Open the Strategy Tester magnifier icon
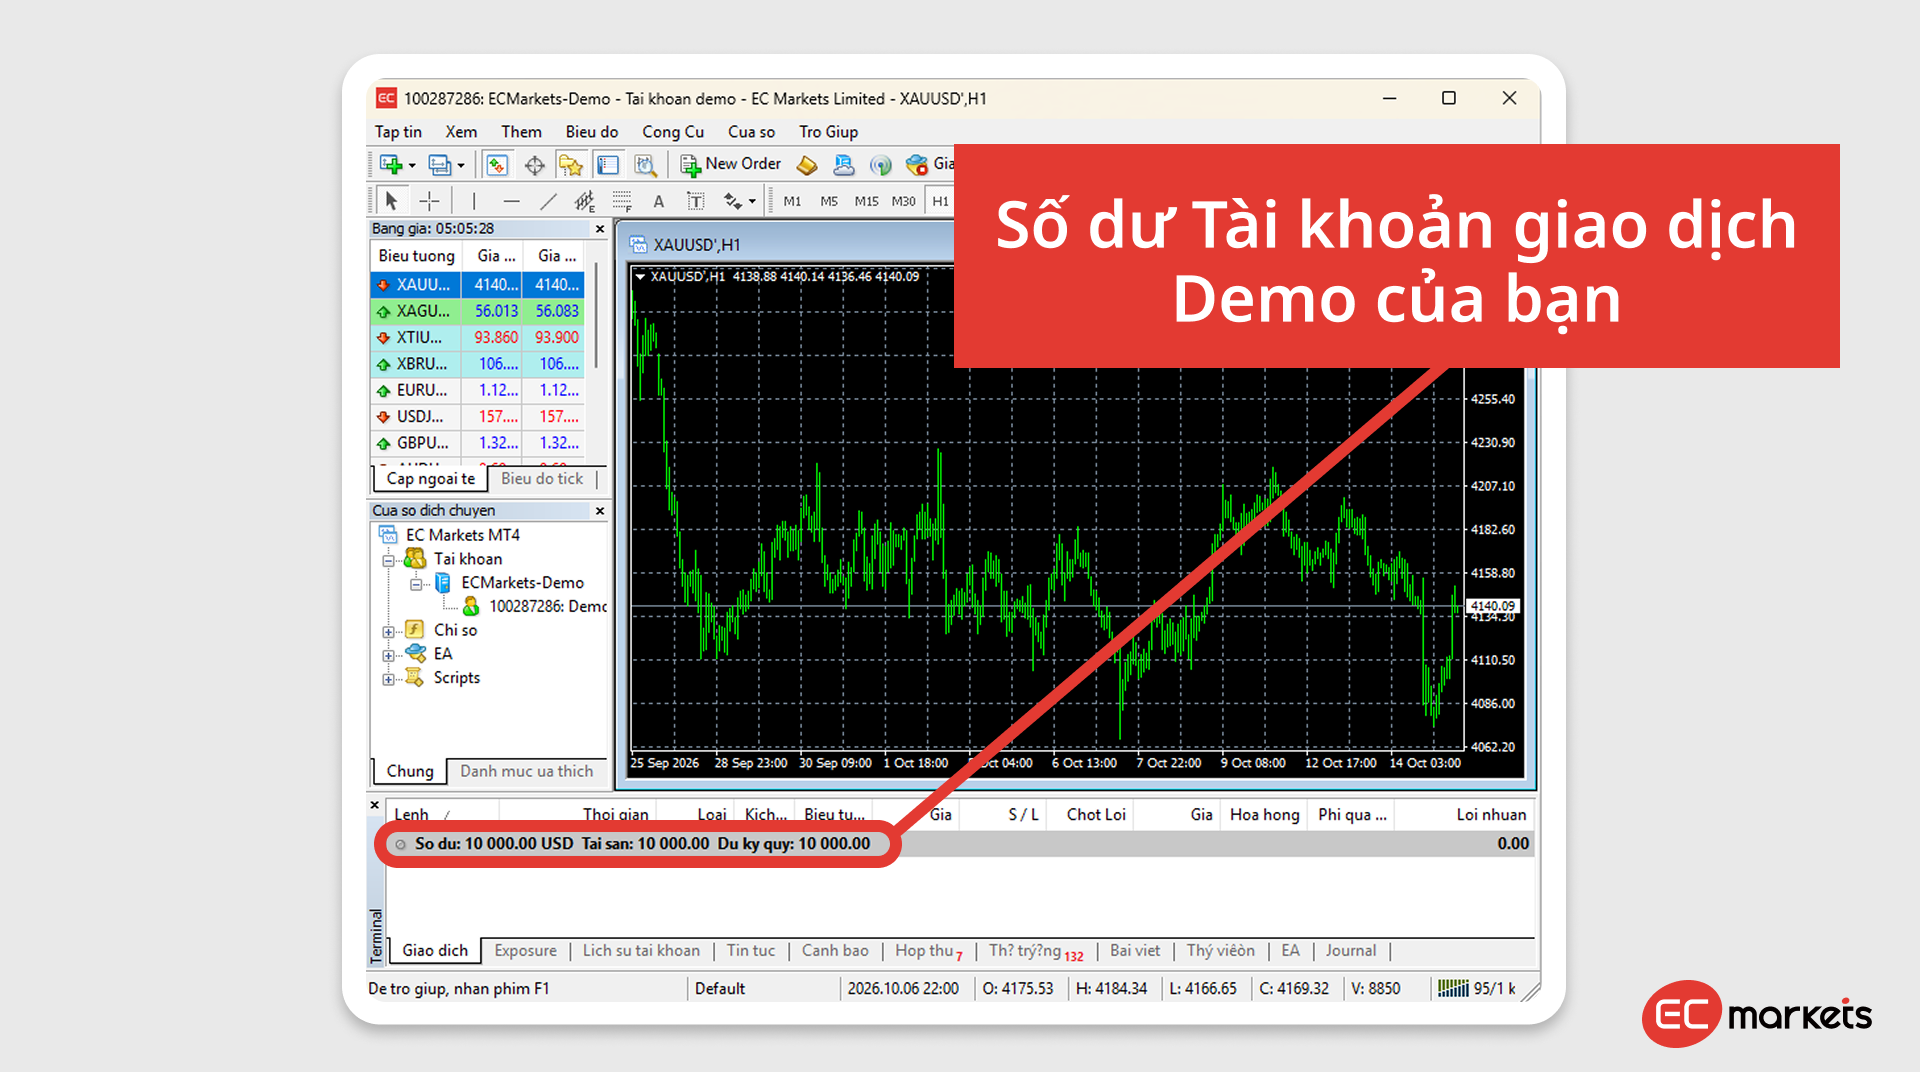 click(645, 165)
